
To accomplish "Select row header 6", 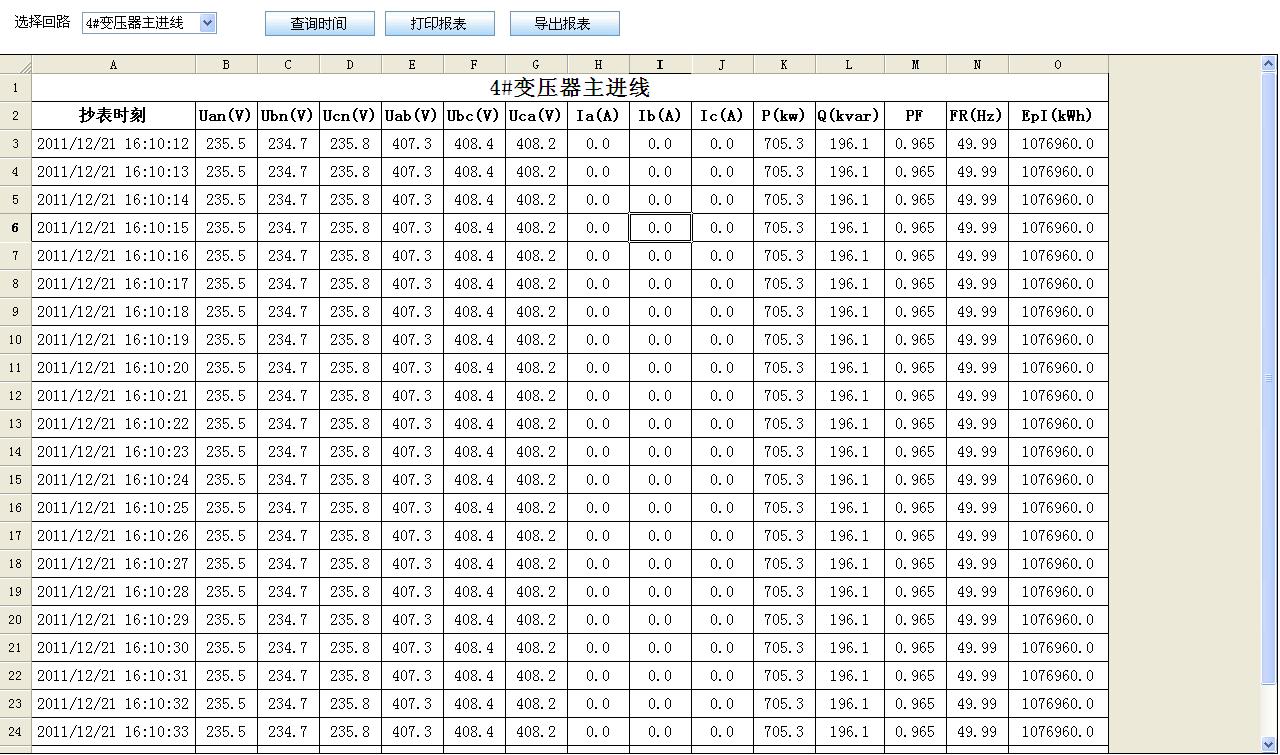I will 16,228.
